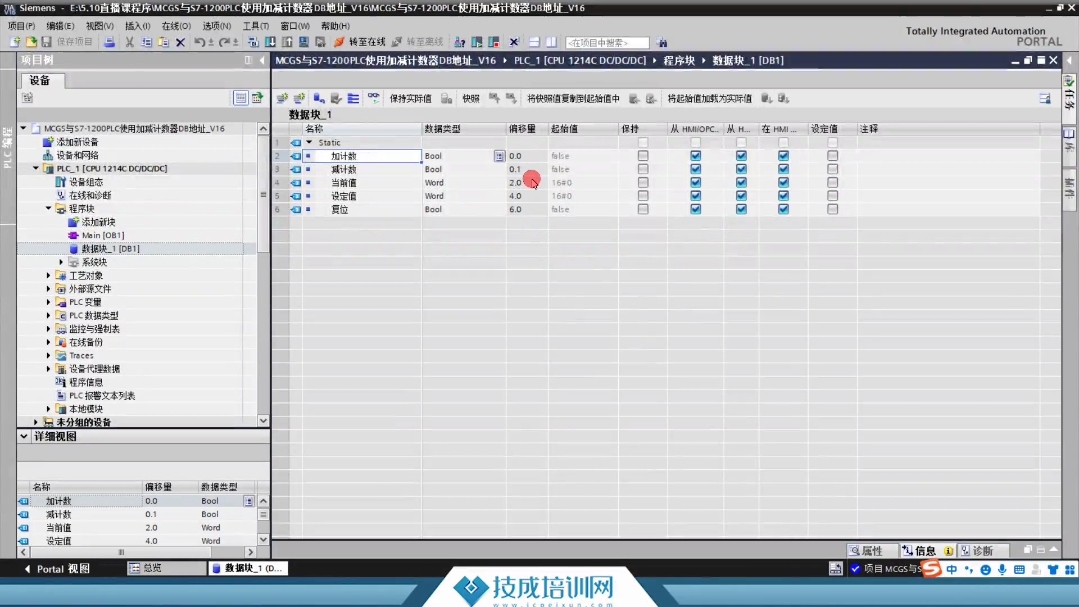Click Add new block (添加新块) in tree
The width and height of the screenshot is (1079, 607).
(x=98, y=222)
